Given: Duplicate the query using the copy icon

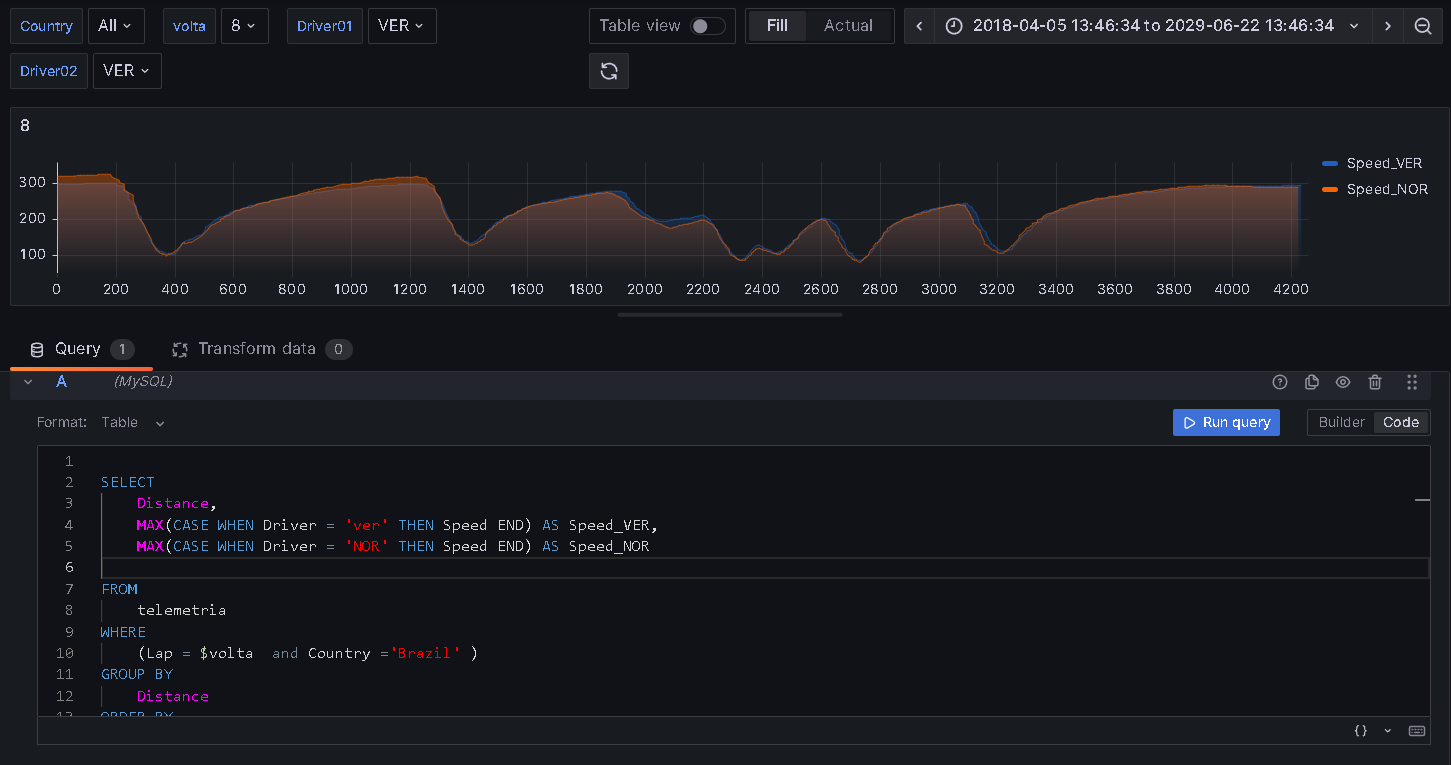Looking at the screenshot, I should tap(1311, 382).
